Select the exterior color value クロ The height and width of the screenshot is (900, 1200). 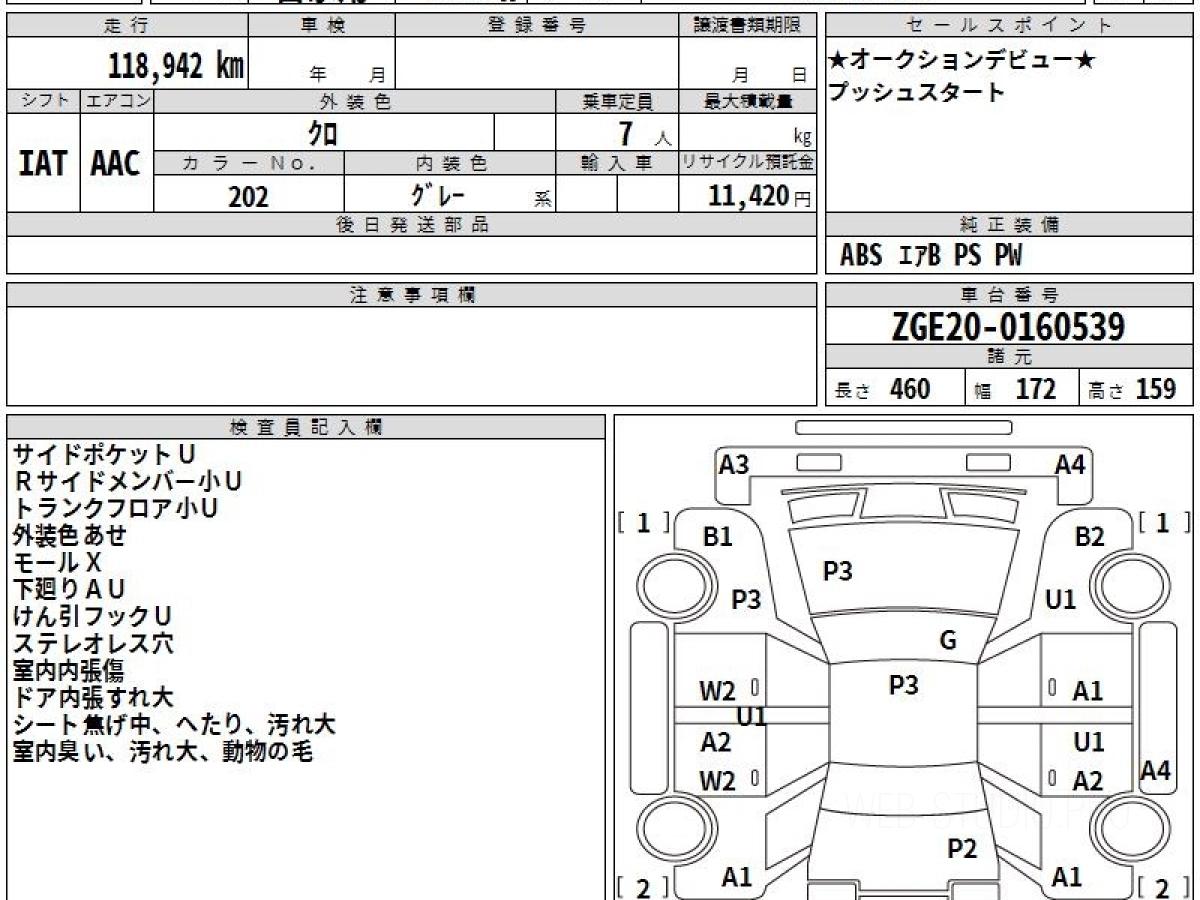(322, 133)
